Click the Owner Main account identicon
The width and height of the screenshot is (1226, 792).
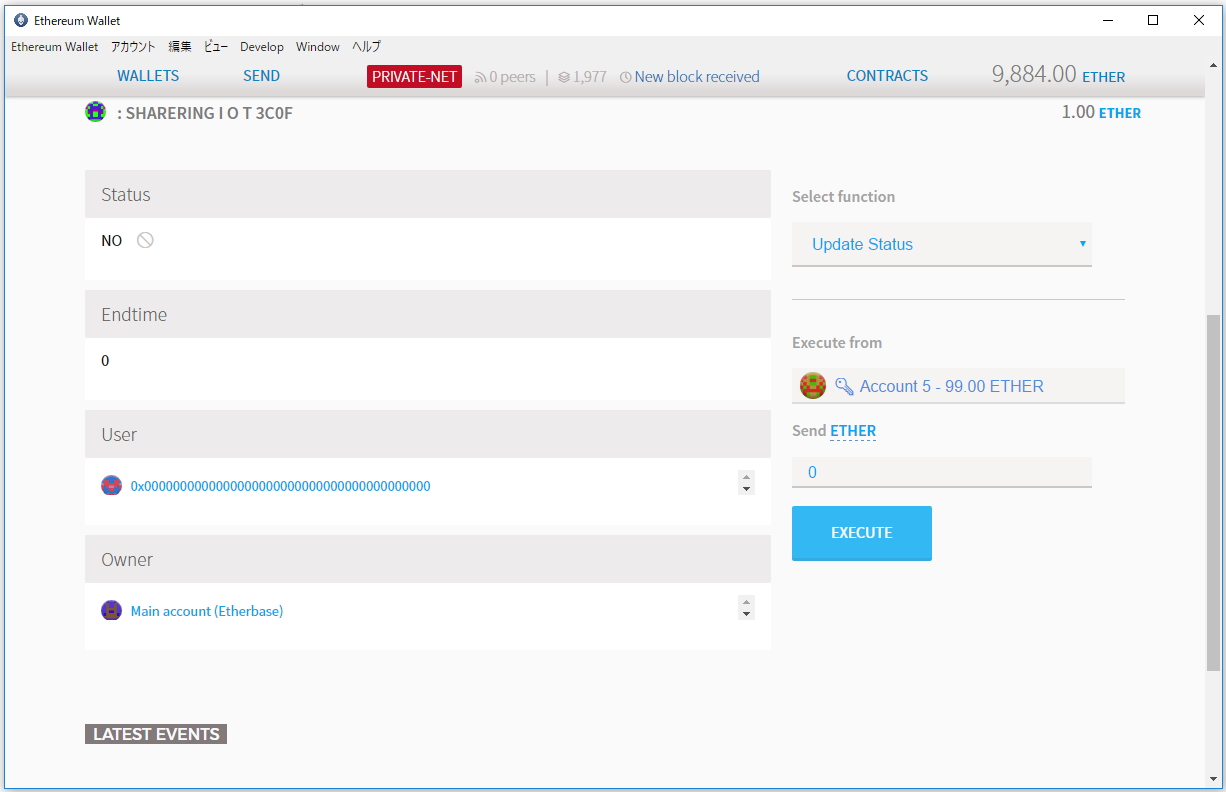tap(111, 610)
